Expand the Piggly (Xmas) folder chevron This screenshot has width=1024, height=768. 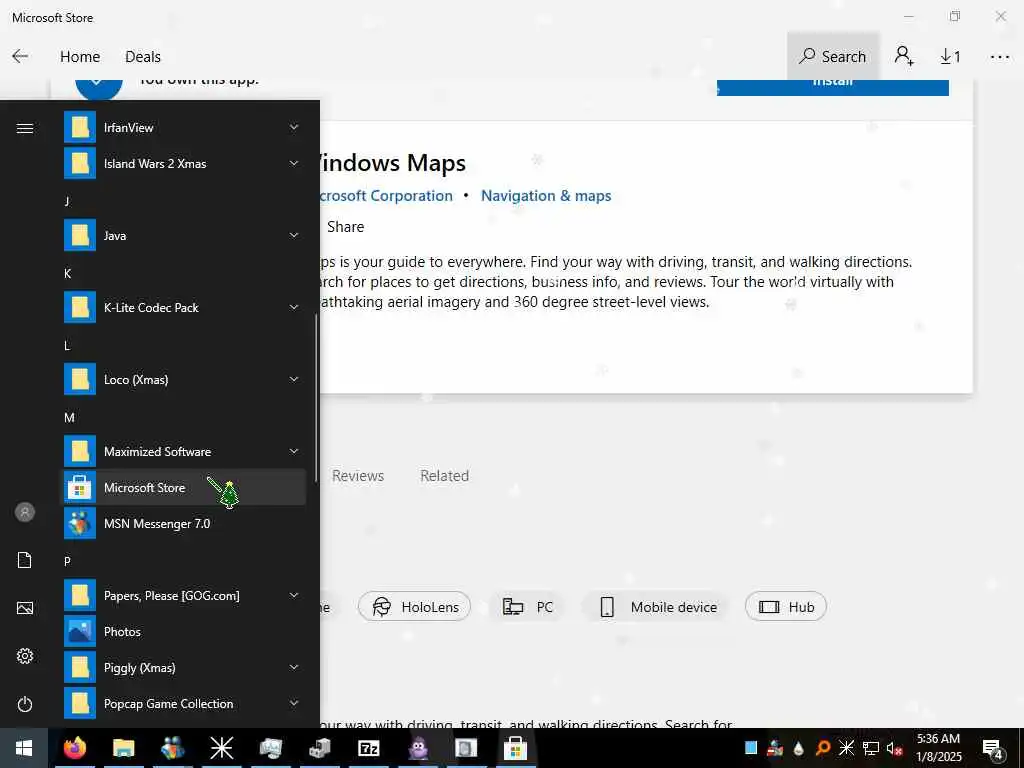pos(294,667)
